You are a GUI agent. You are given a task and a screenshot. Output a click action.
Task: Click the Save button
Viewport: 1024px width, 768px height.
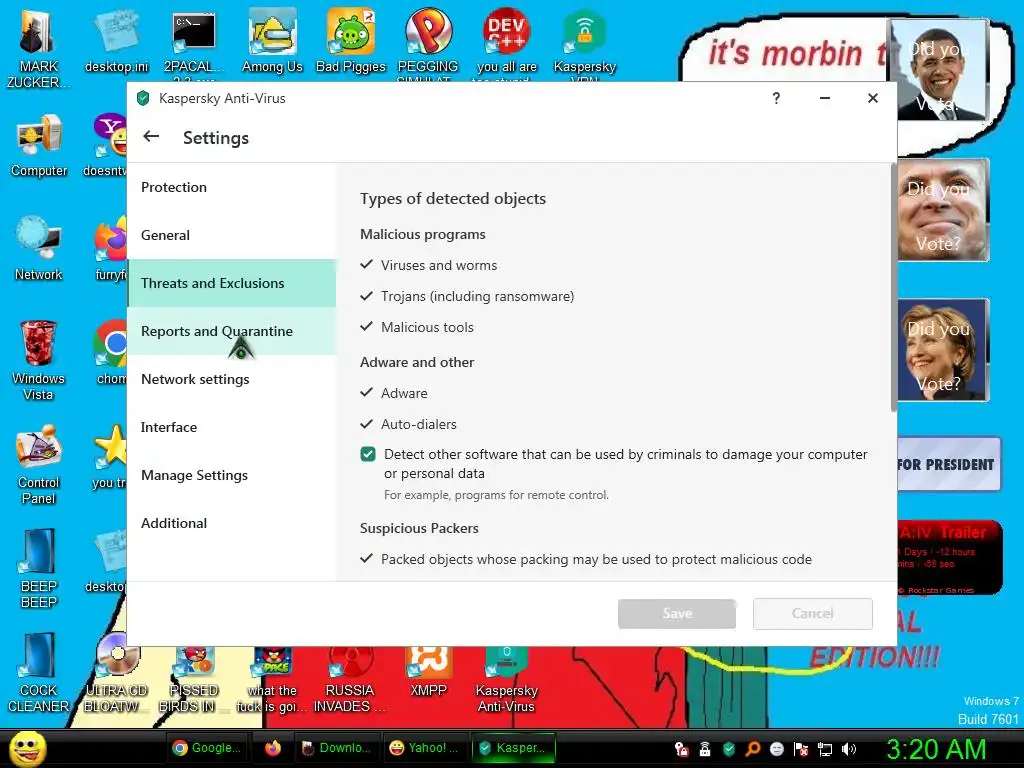click(x=677, y=614)
